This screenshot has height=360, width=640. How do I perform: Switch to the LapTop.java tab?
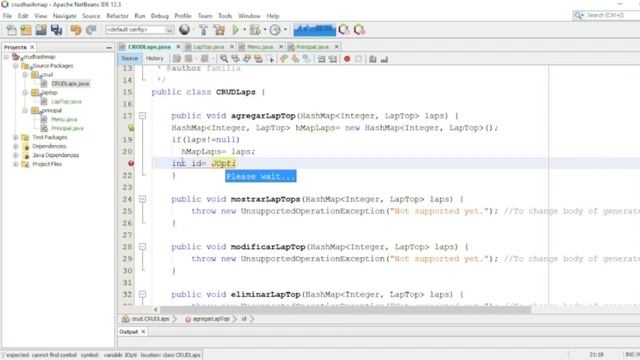pos(209,47)
